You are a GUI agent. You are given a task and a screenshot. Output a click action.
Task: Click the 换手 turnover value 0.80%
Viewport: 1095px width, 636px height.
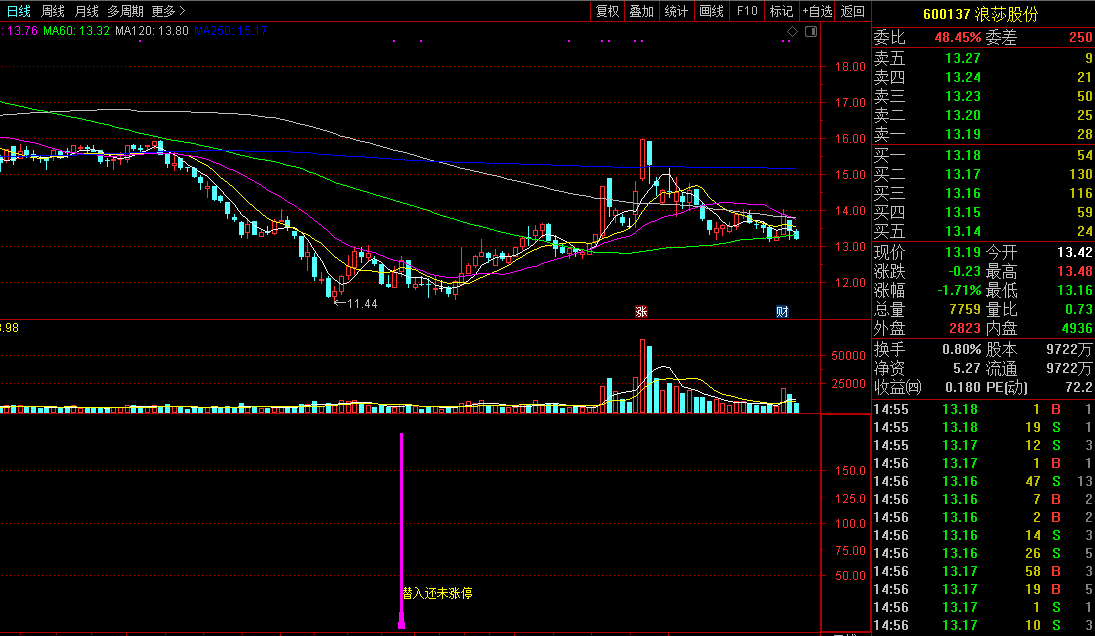[x=961, y=349]
